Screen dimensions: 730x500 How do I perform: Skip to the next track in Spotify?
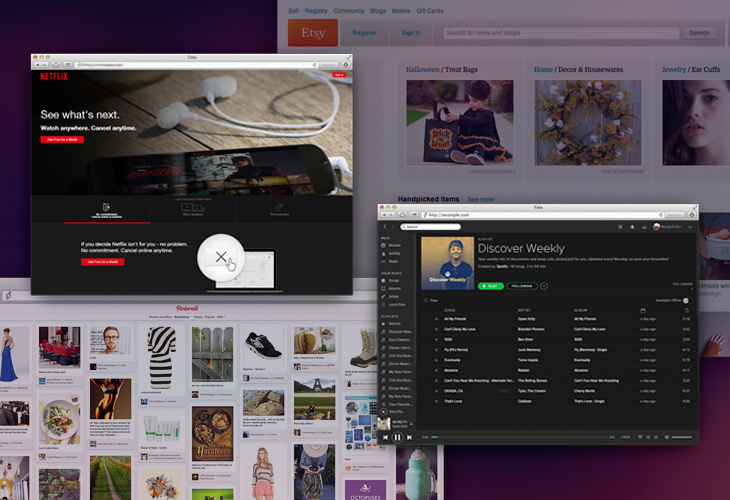409,437
